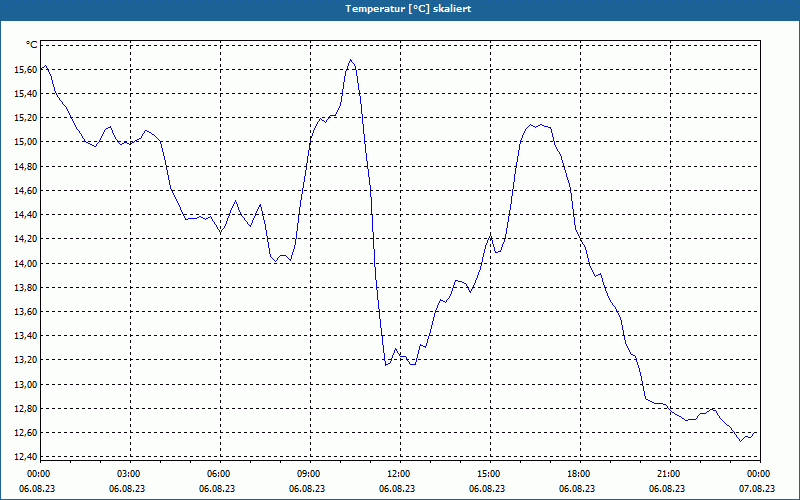This screenshot has width=800, height=500.
Task: Select the 15,60 y-axis label
Action: [26, 69]
